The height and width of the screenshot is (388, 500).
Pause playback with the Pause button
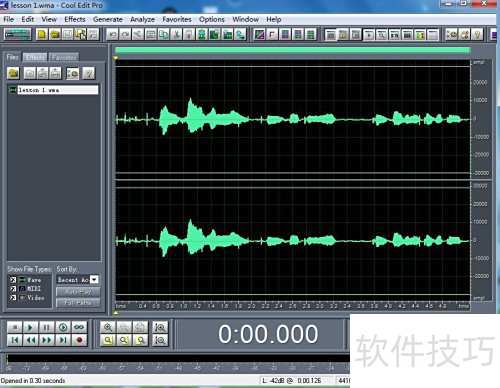pyautogui.click(x=47, y=327)
